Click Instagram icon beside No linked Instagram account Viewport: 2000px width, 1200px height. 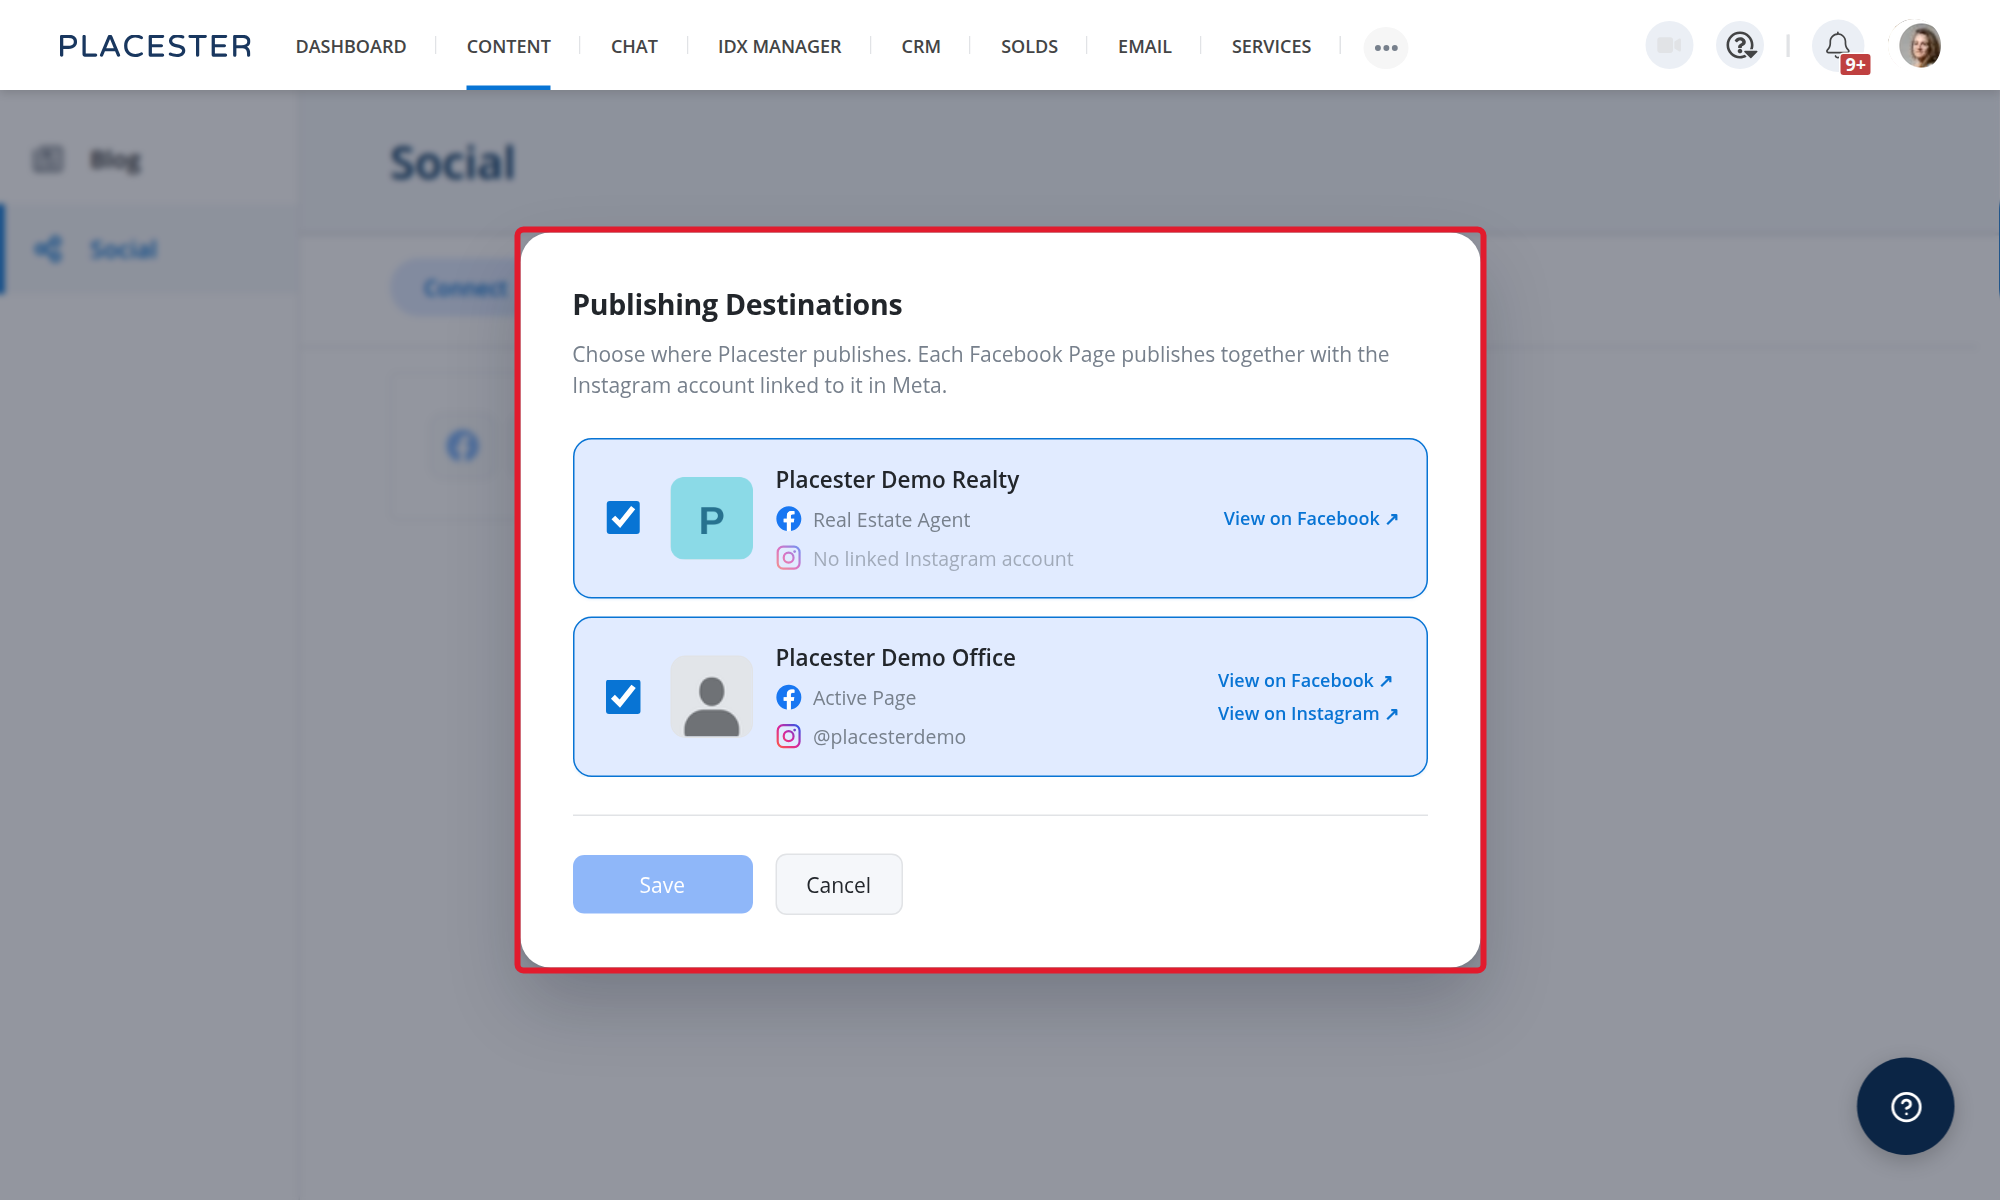[789, 558]
